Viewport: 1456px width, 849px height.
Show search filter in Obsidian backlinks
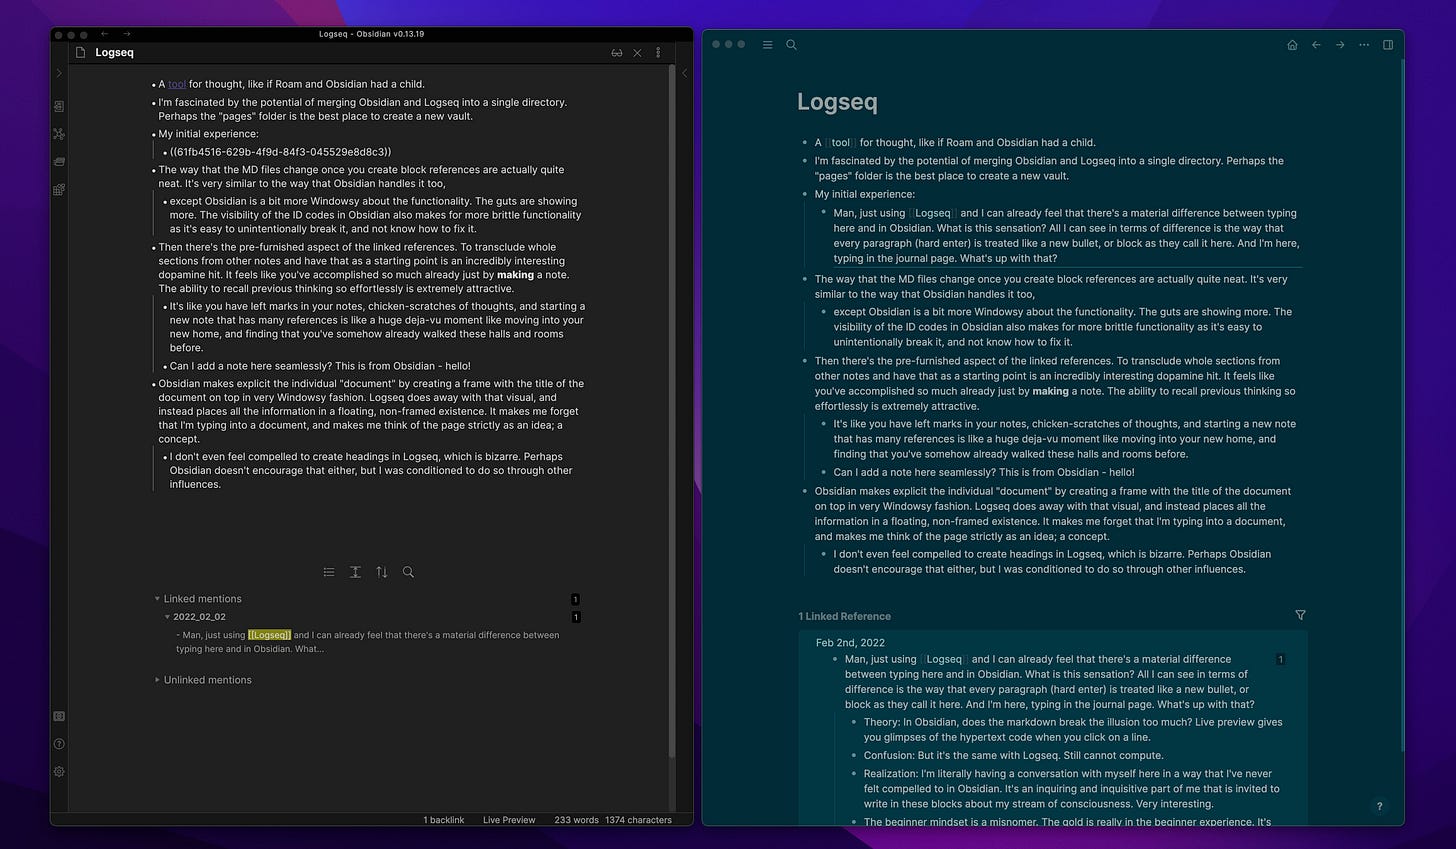408,572
